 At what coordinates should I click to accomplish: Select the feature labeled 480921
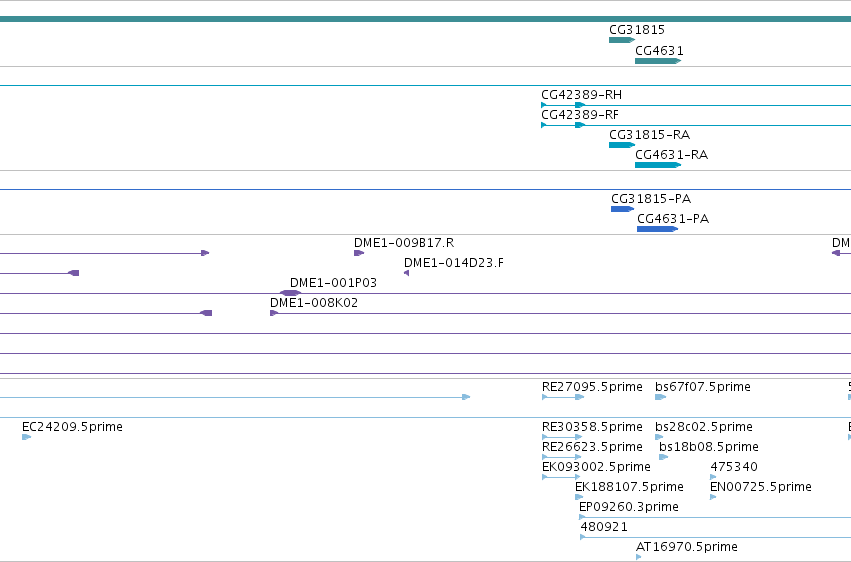tap(604, 527)
